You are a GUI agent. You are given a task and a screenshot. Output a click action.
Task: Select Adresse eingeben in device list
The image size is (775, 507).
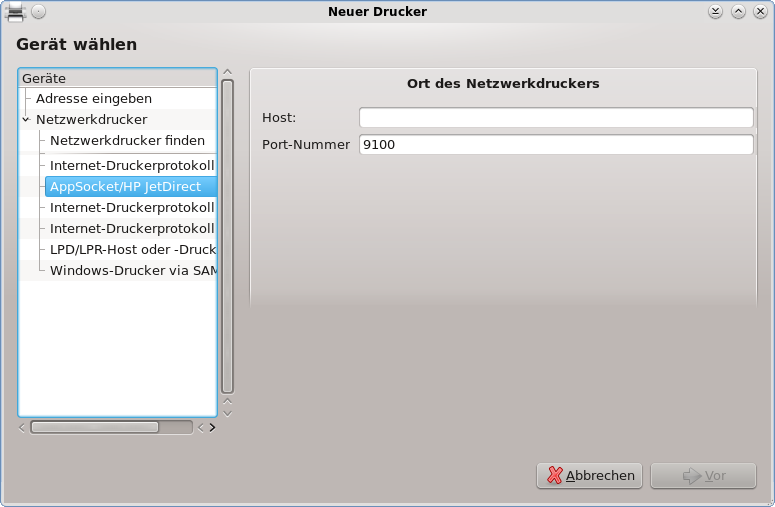[x=93, y=98]
